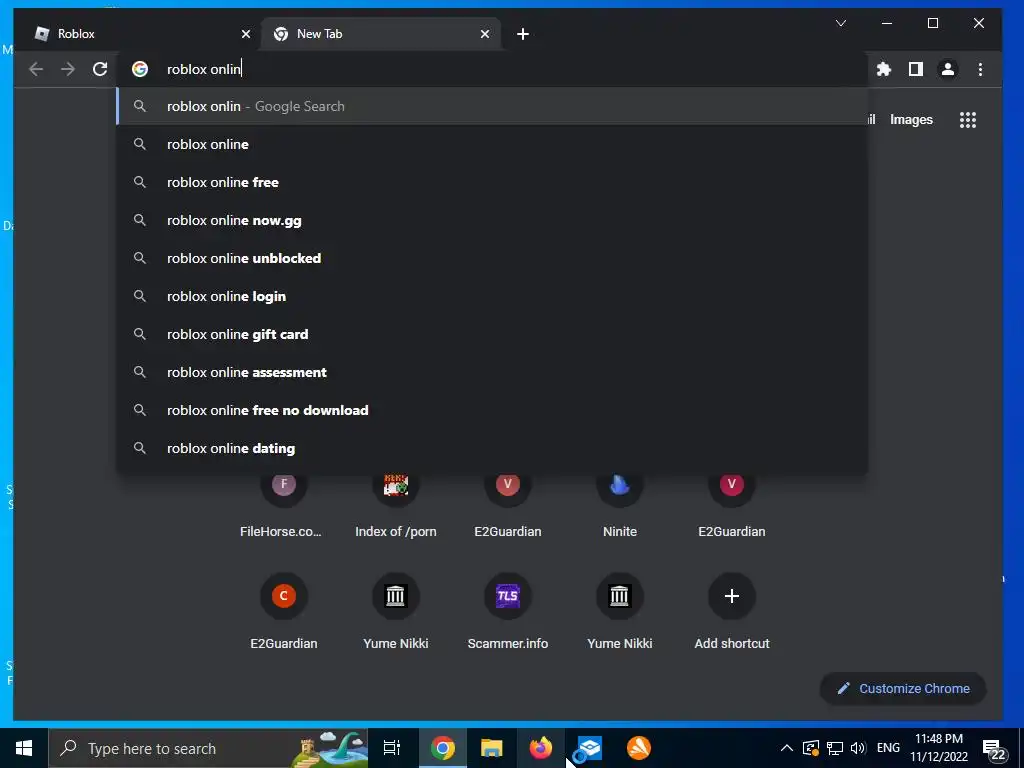Click the Images link
This screenshot has height=768, width=1024.
(911, 120)
